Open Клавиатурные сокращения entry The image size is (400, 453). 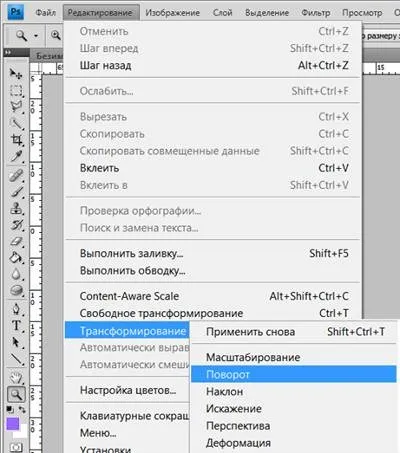click(127, 416)
